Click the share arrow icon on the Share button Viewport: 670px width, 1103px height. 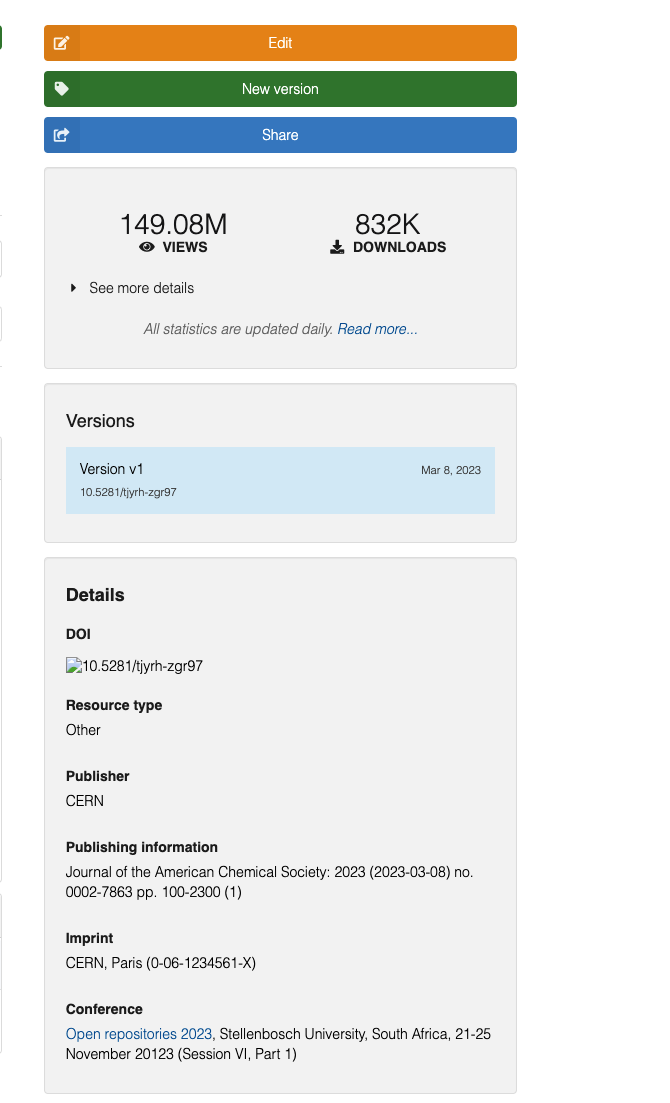(x=61, y=135)
